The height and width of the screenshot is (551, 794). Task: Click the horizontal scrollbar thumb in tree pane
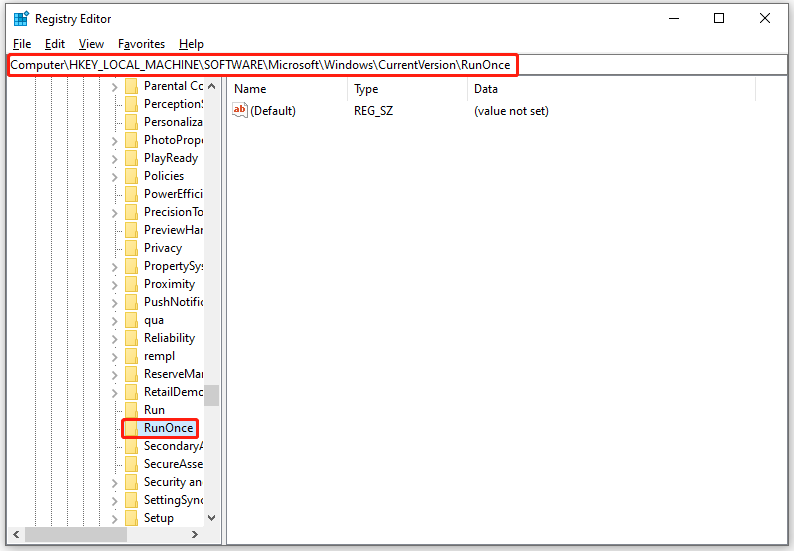pyautogui.click(x=76, y=534)
